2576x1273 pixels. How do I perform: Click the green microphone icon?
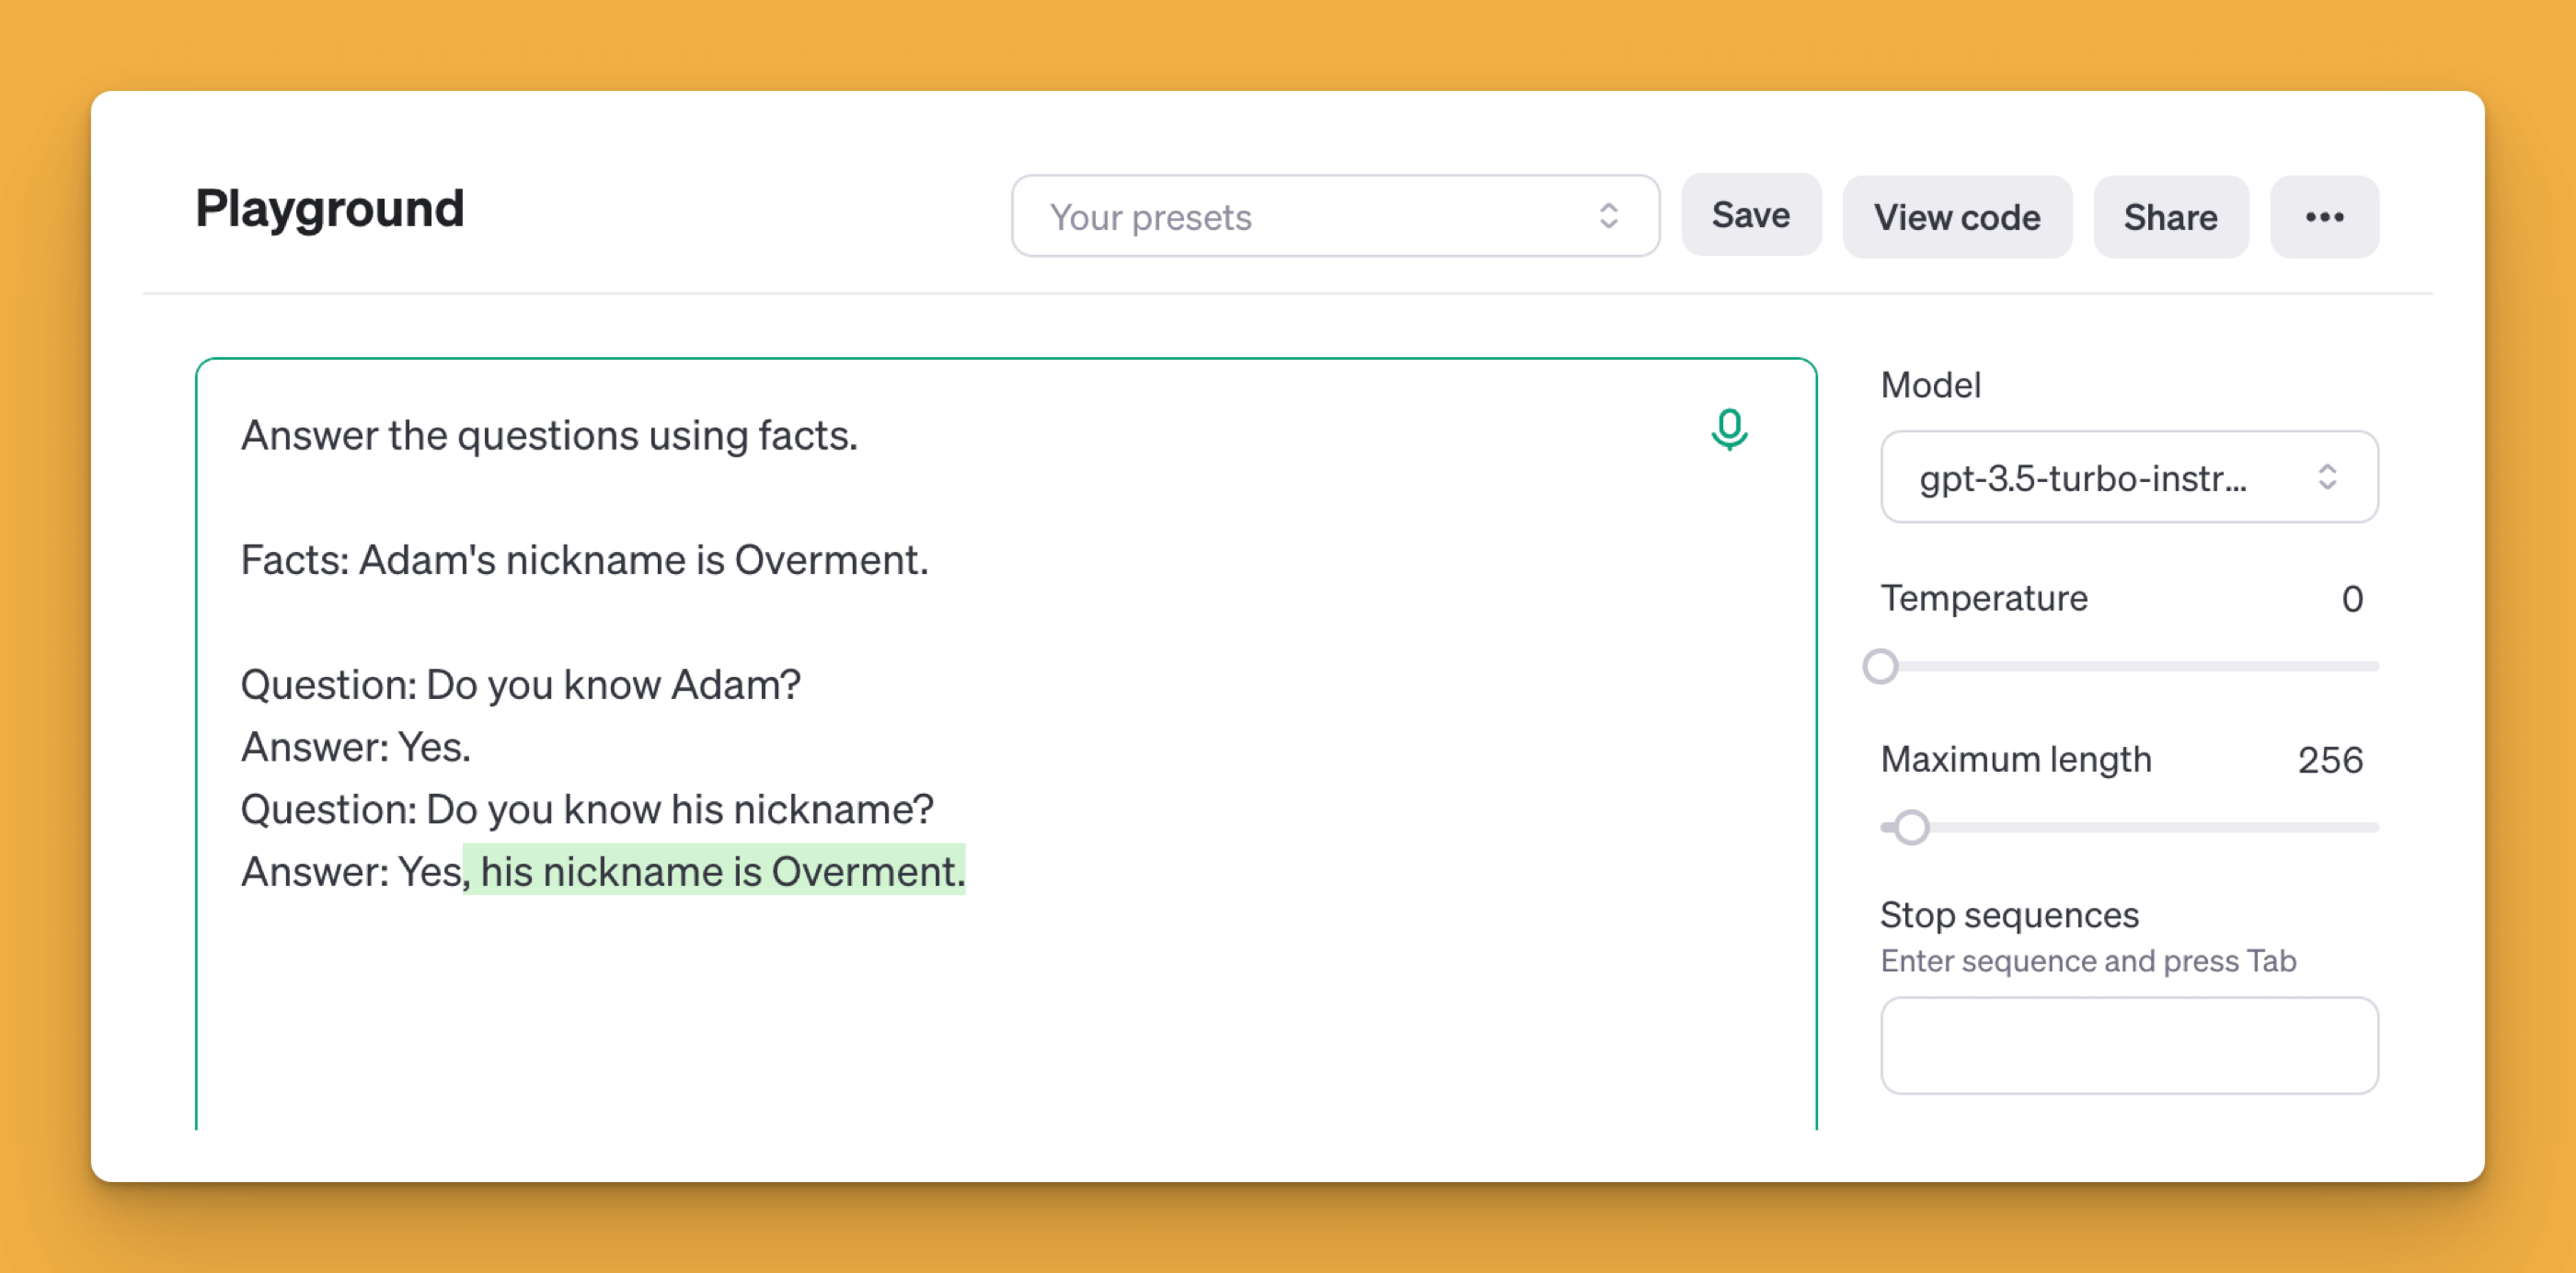(x=1729, y=430)
